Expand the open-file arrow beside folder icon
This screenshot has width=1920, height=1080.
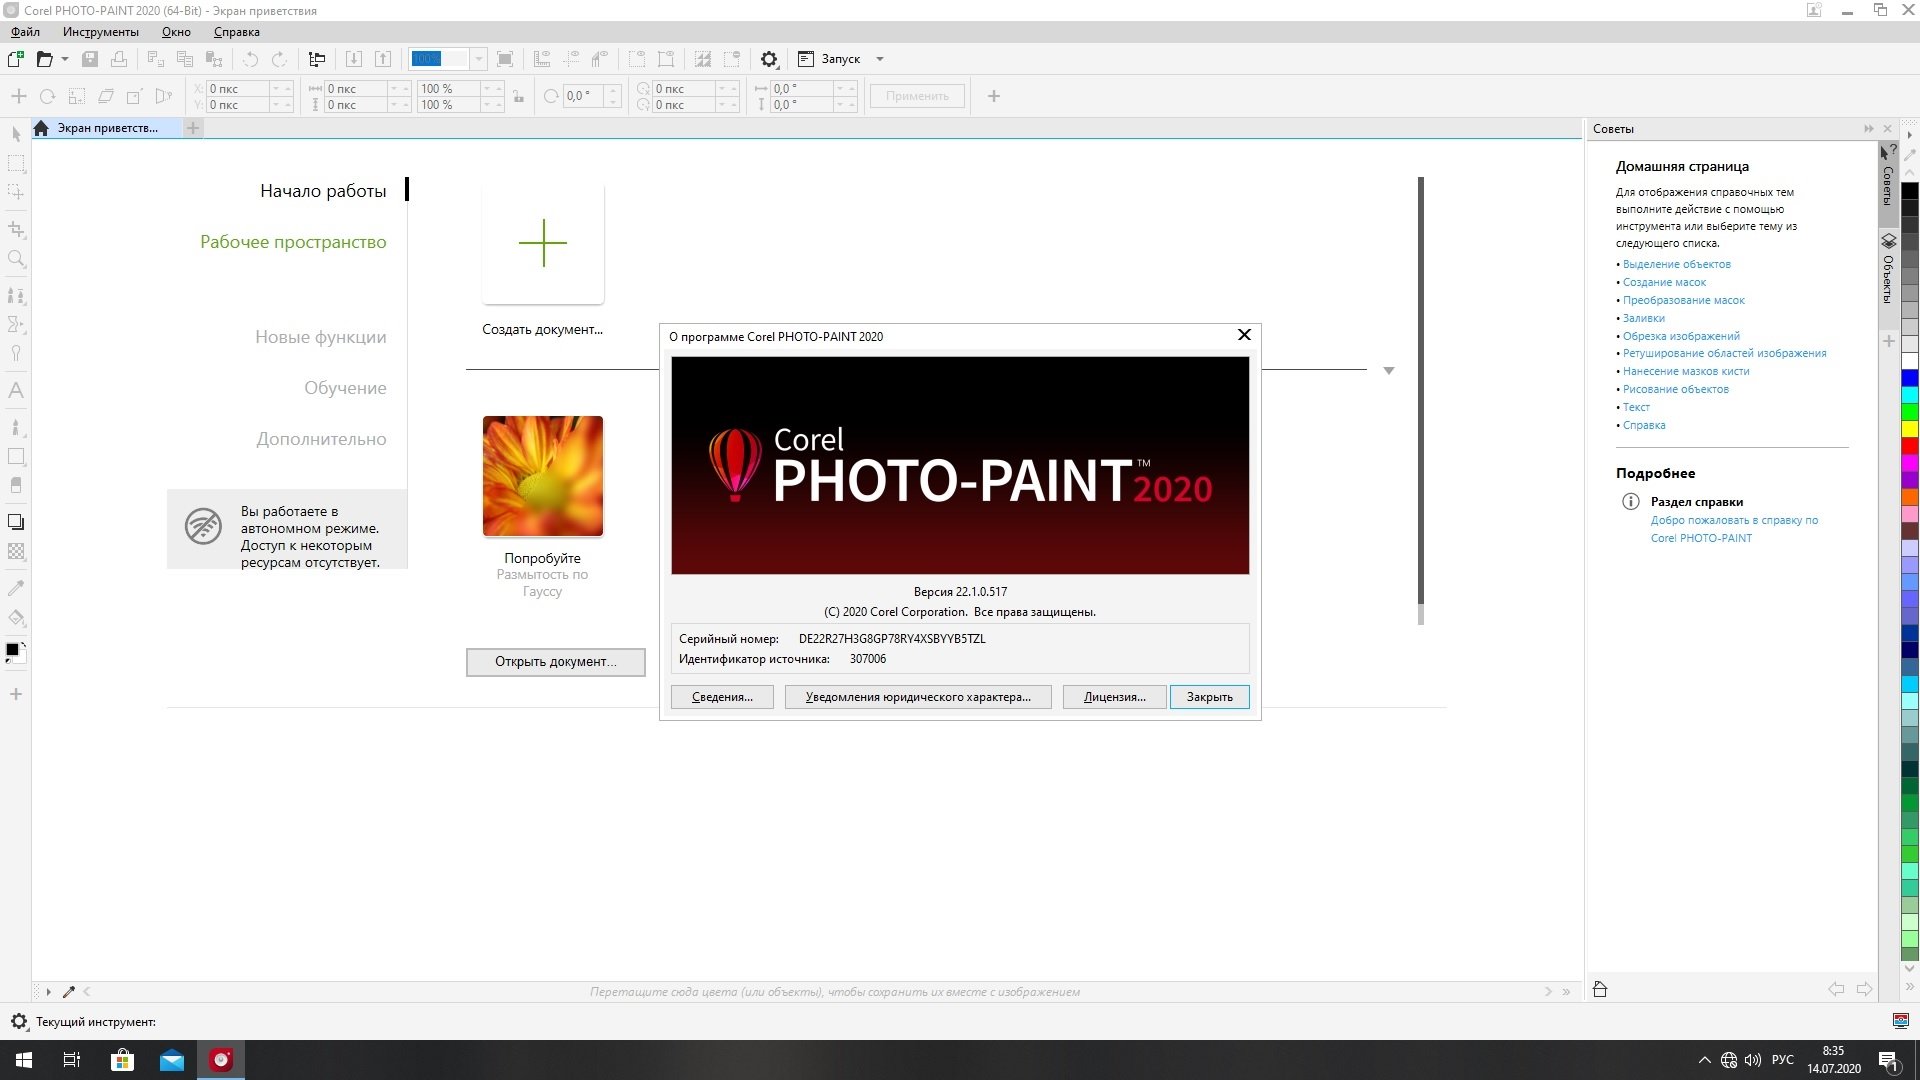(65, 59)
